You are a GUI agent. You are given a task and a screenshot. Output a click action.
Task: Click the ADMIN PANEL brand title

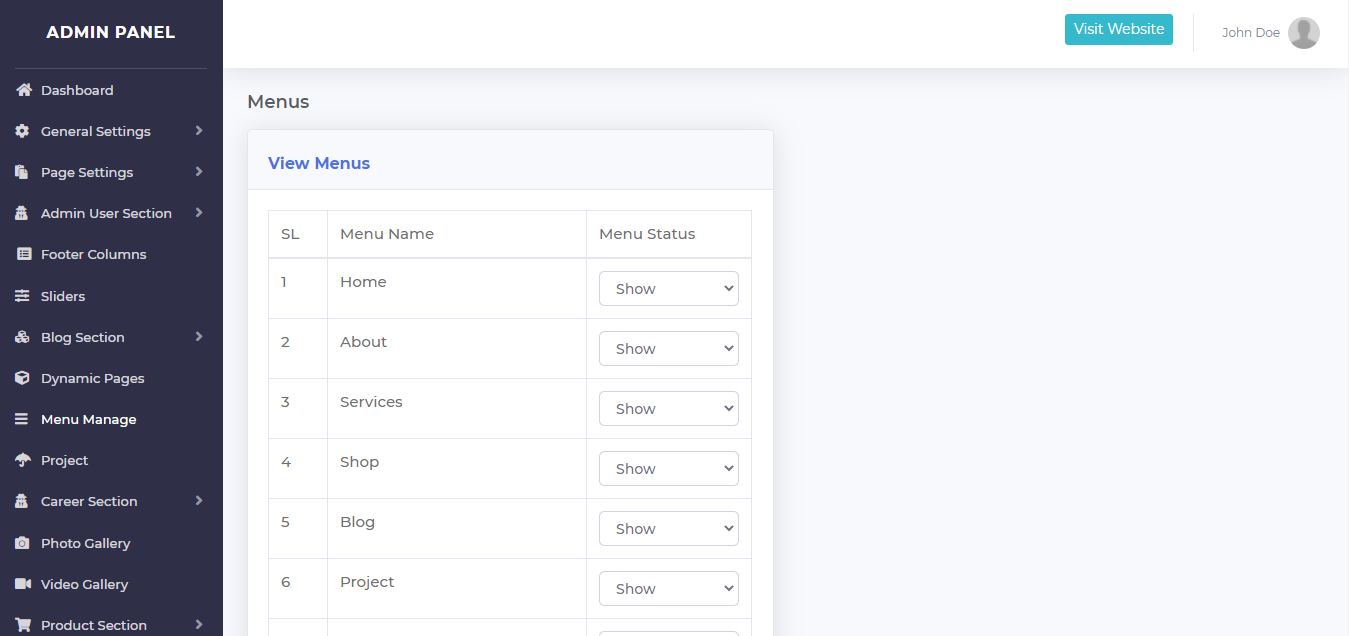[110, 32]
